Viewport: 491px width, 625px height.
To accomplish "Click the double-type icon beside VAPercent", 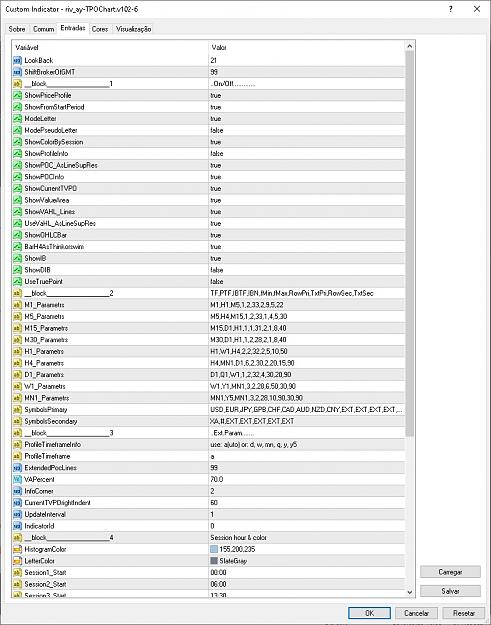I will coord(17,479).
